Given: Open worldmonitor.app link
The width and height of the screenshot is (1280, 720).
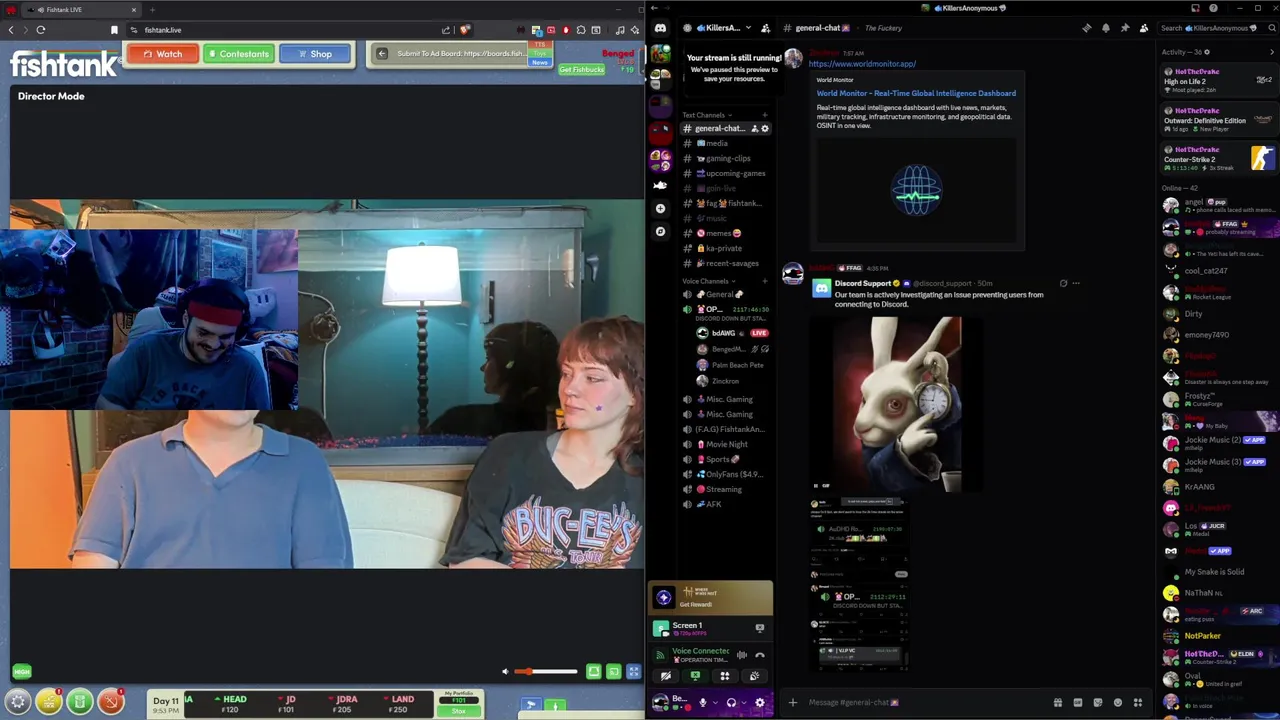Looking at the screenshot, I should point(862,64).
